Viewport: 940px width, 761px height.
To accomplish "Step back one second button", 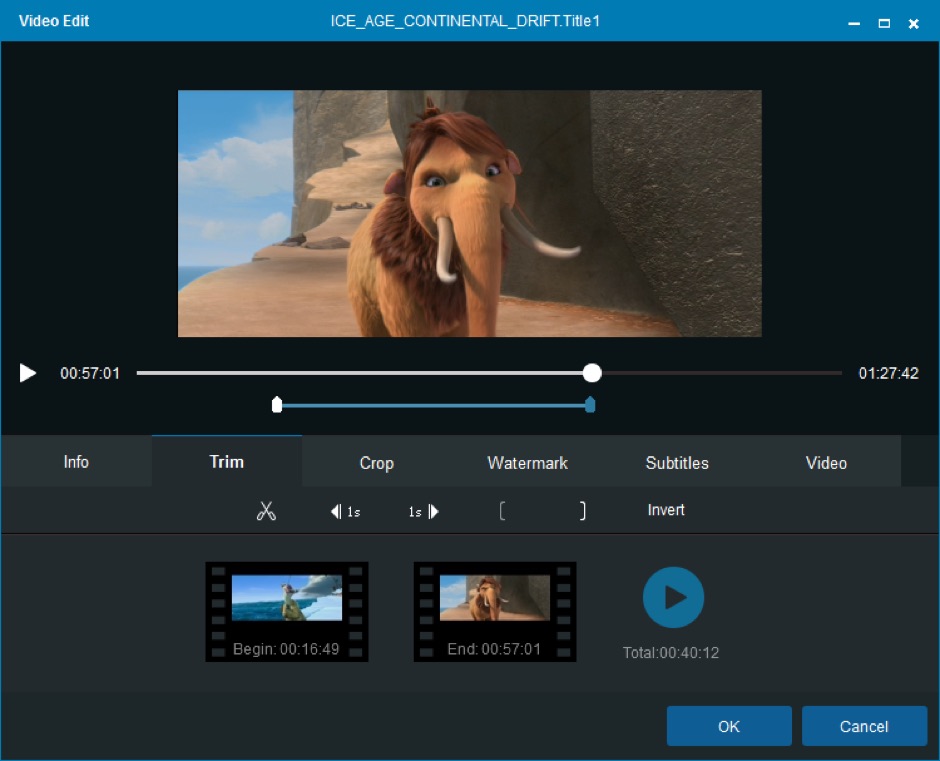I will [345, 512].
